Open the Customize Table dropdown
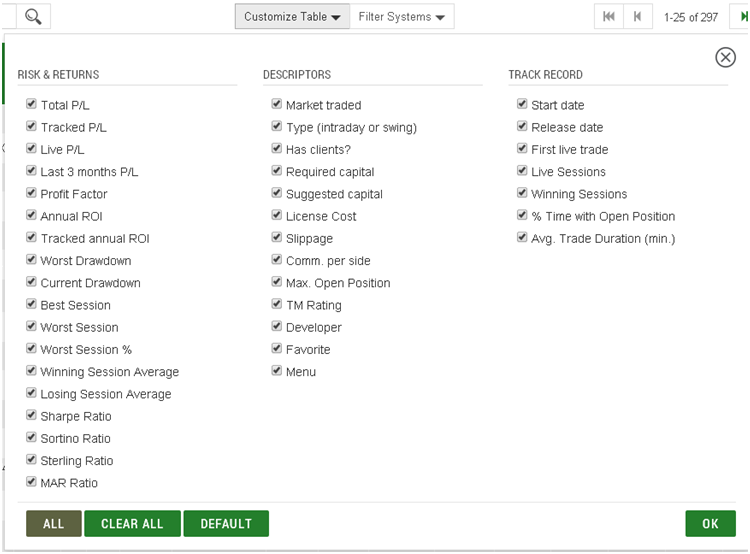The width and height of the screenshot is (750, 554). click(292, 17)
